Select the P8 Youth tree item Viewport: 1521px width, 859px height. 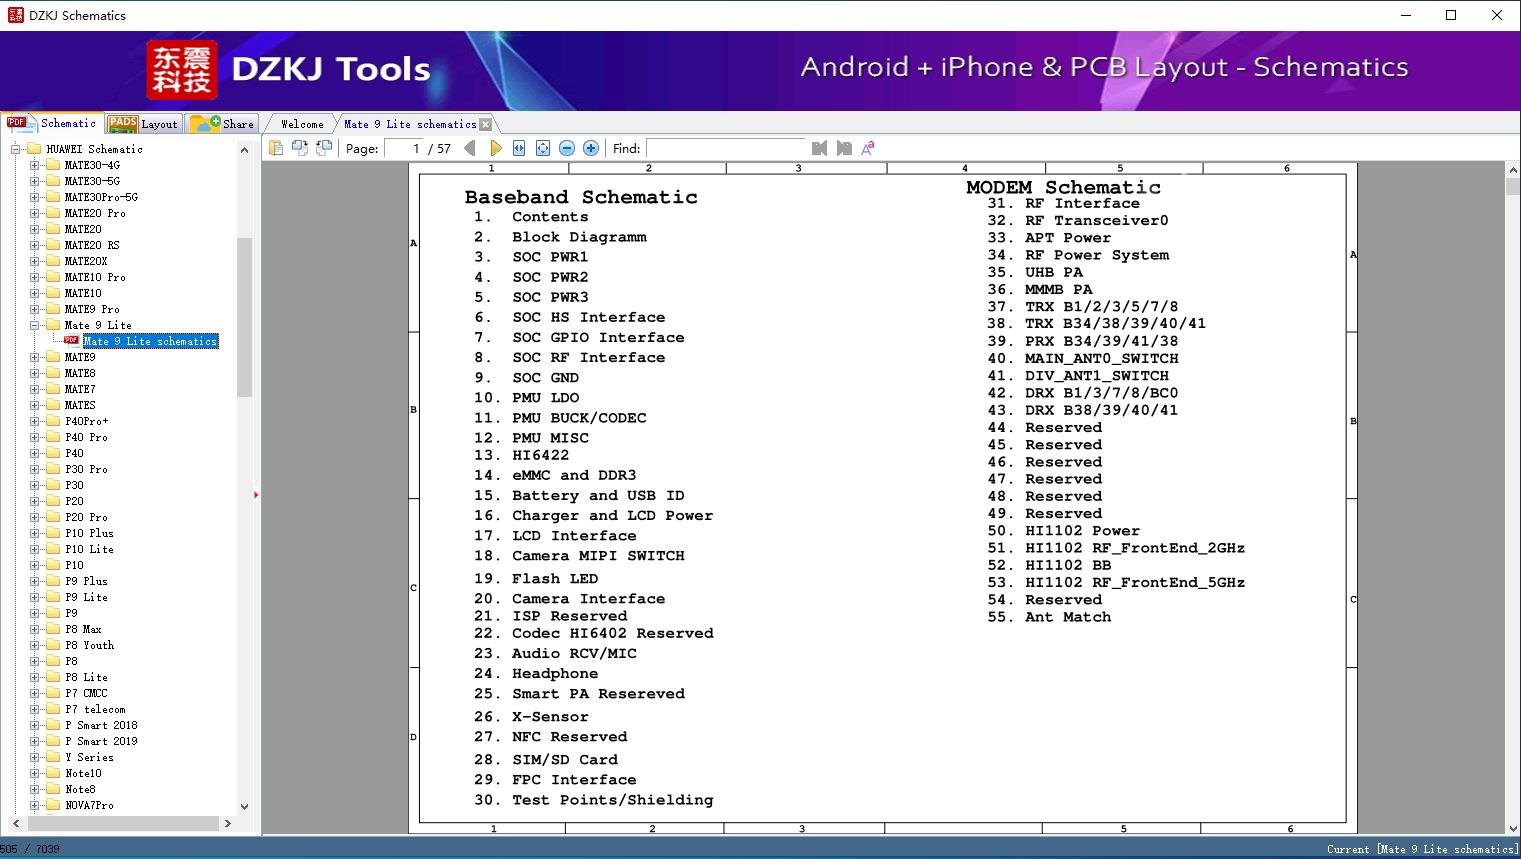point(89,645)
